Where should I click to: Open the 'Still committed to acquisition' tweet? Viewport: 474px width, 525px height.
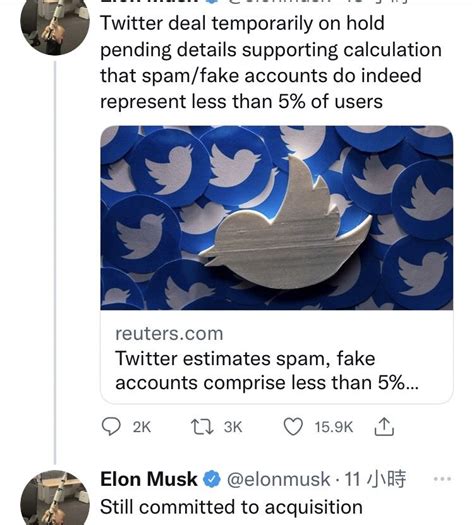[x=231, y=507]
